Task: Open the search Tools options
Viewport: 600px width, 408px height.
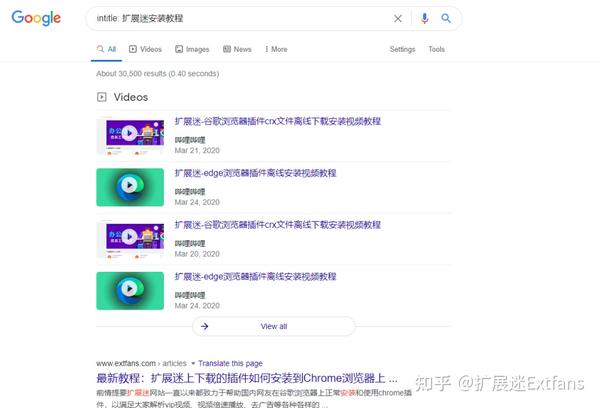Action: (436, 49)
